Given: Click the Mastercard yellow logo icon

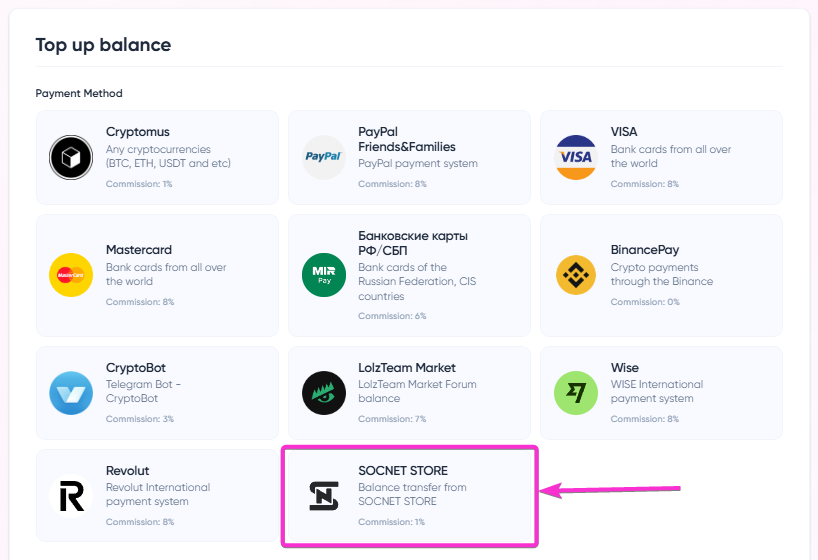Looking at the screenshot, I should (x=71, y=275).
